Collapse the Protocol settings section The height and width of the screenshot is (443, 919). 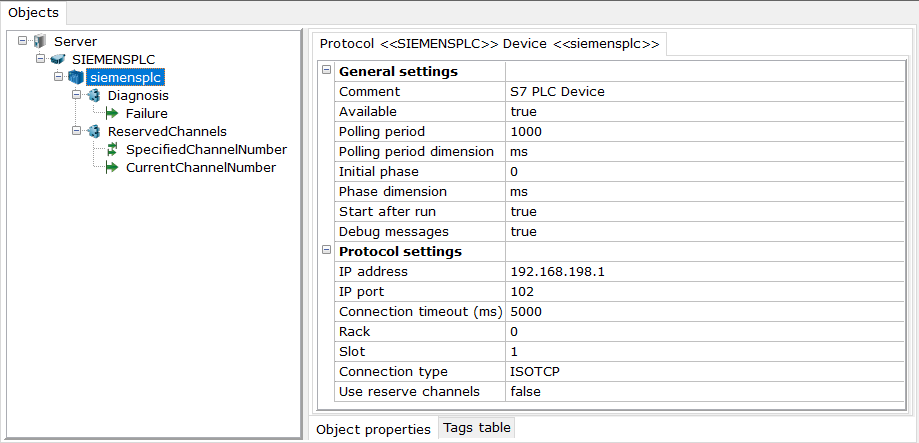coord(326,250)
